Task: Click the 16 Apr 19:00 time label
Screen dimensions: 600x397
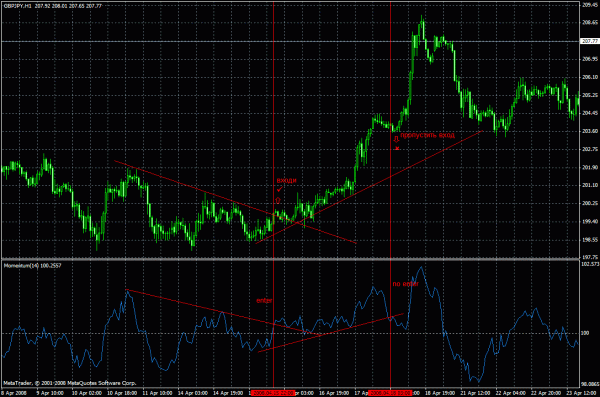Action: pos(334,393)
